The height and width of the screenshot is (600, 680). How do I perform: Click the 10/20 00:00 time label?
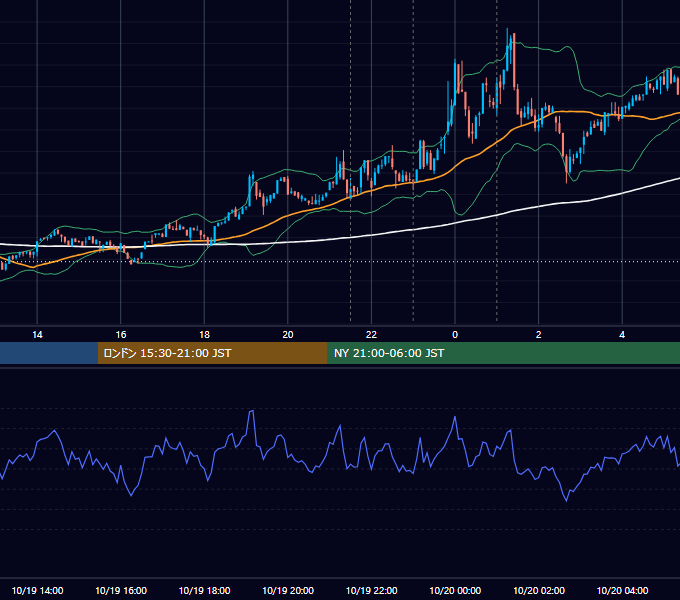[x=455, y=590]
